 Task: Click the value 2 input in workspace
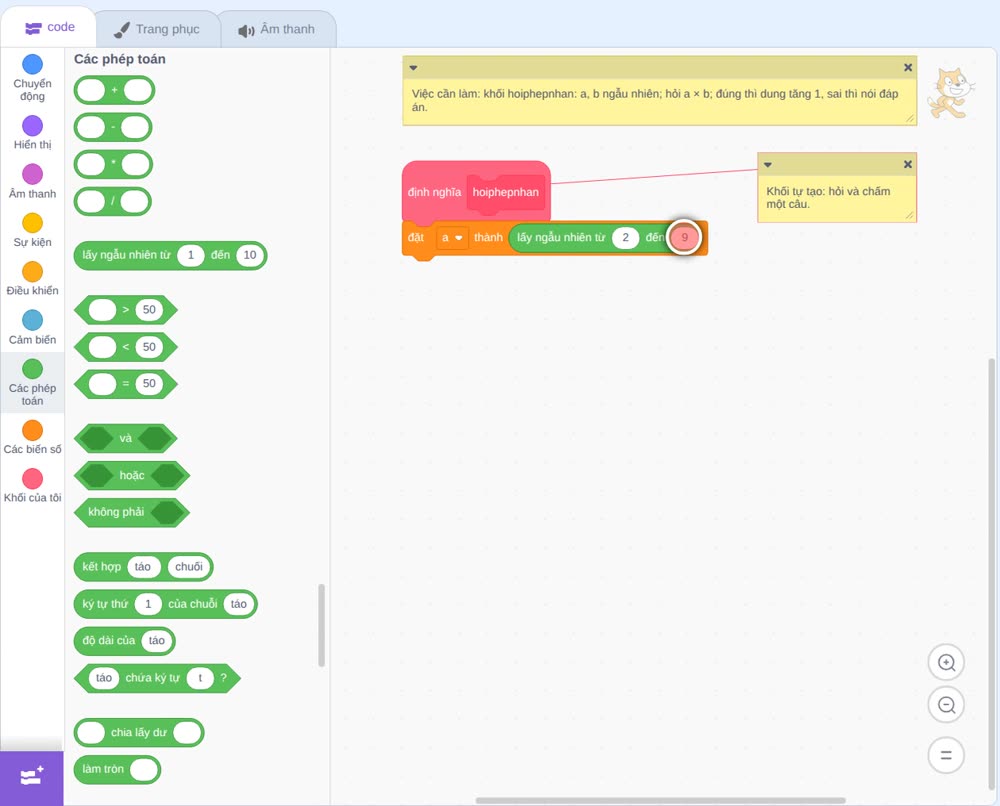(626, 238)
